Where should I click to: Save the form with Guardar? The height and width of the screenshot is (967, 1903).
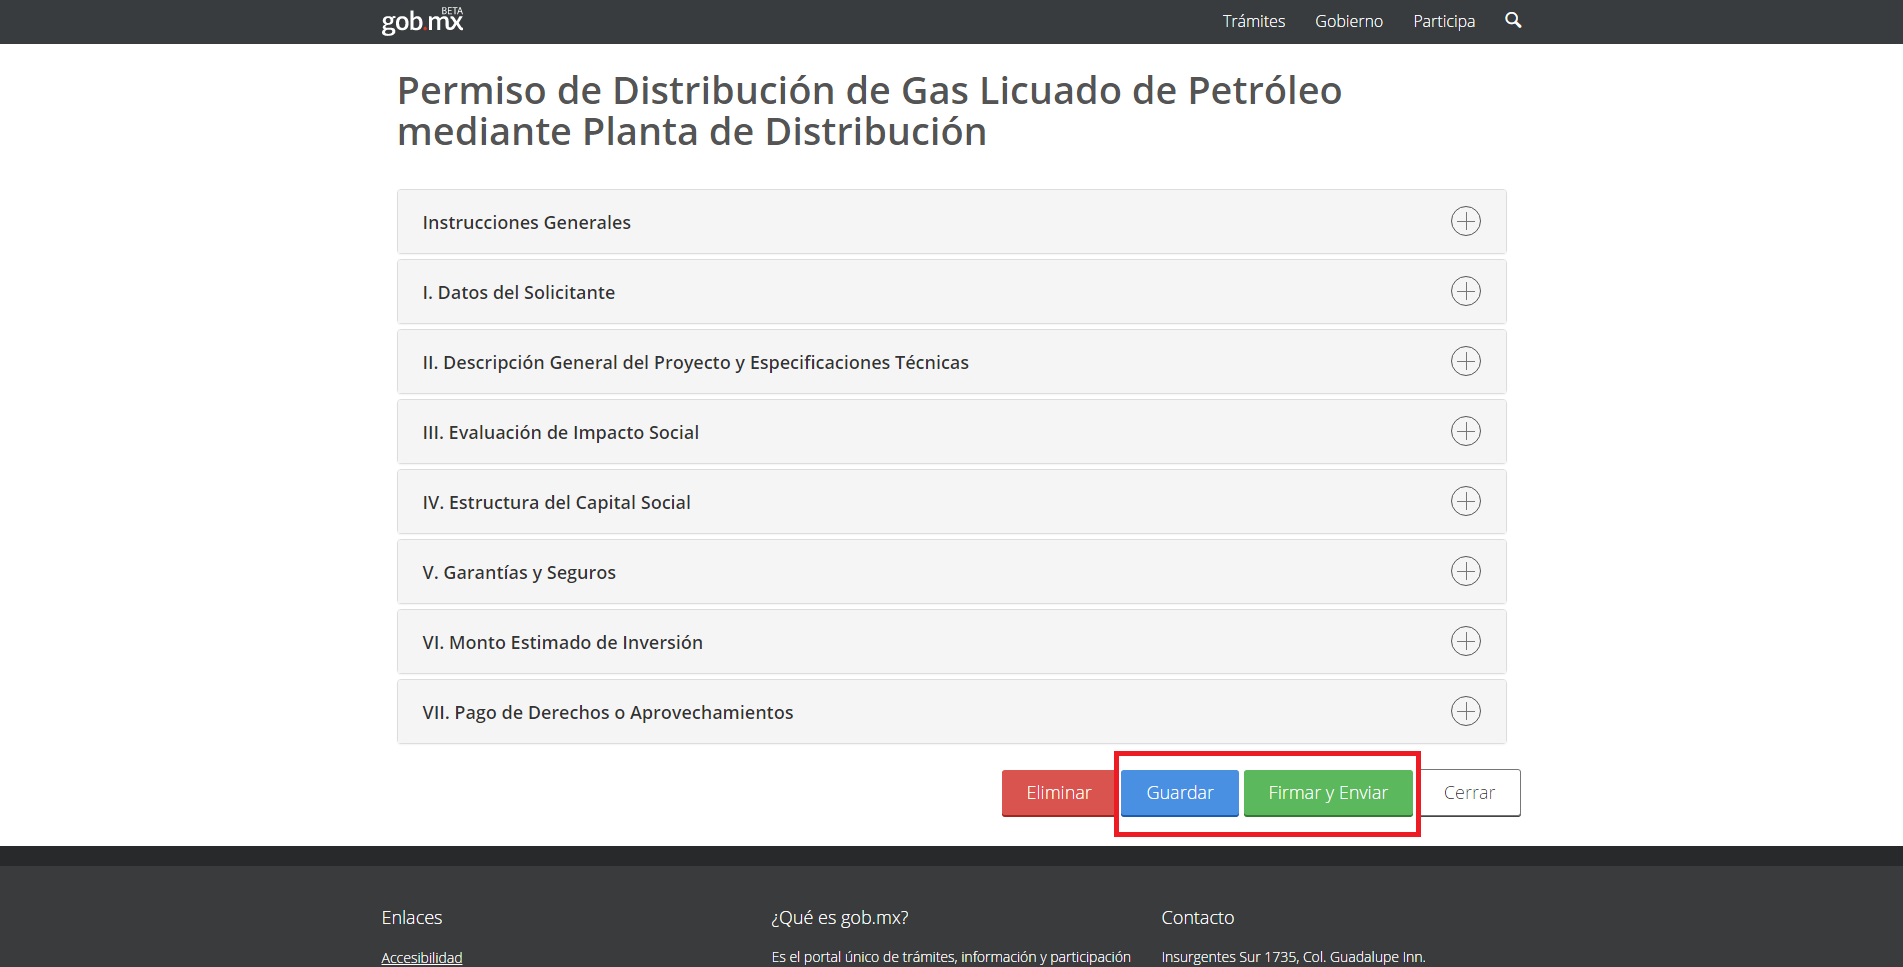1179,793
